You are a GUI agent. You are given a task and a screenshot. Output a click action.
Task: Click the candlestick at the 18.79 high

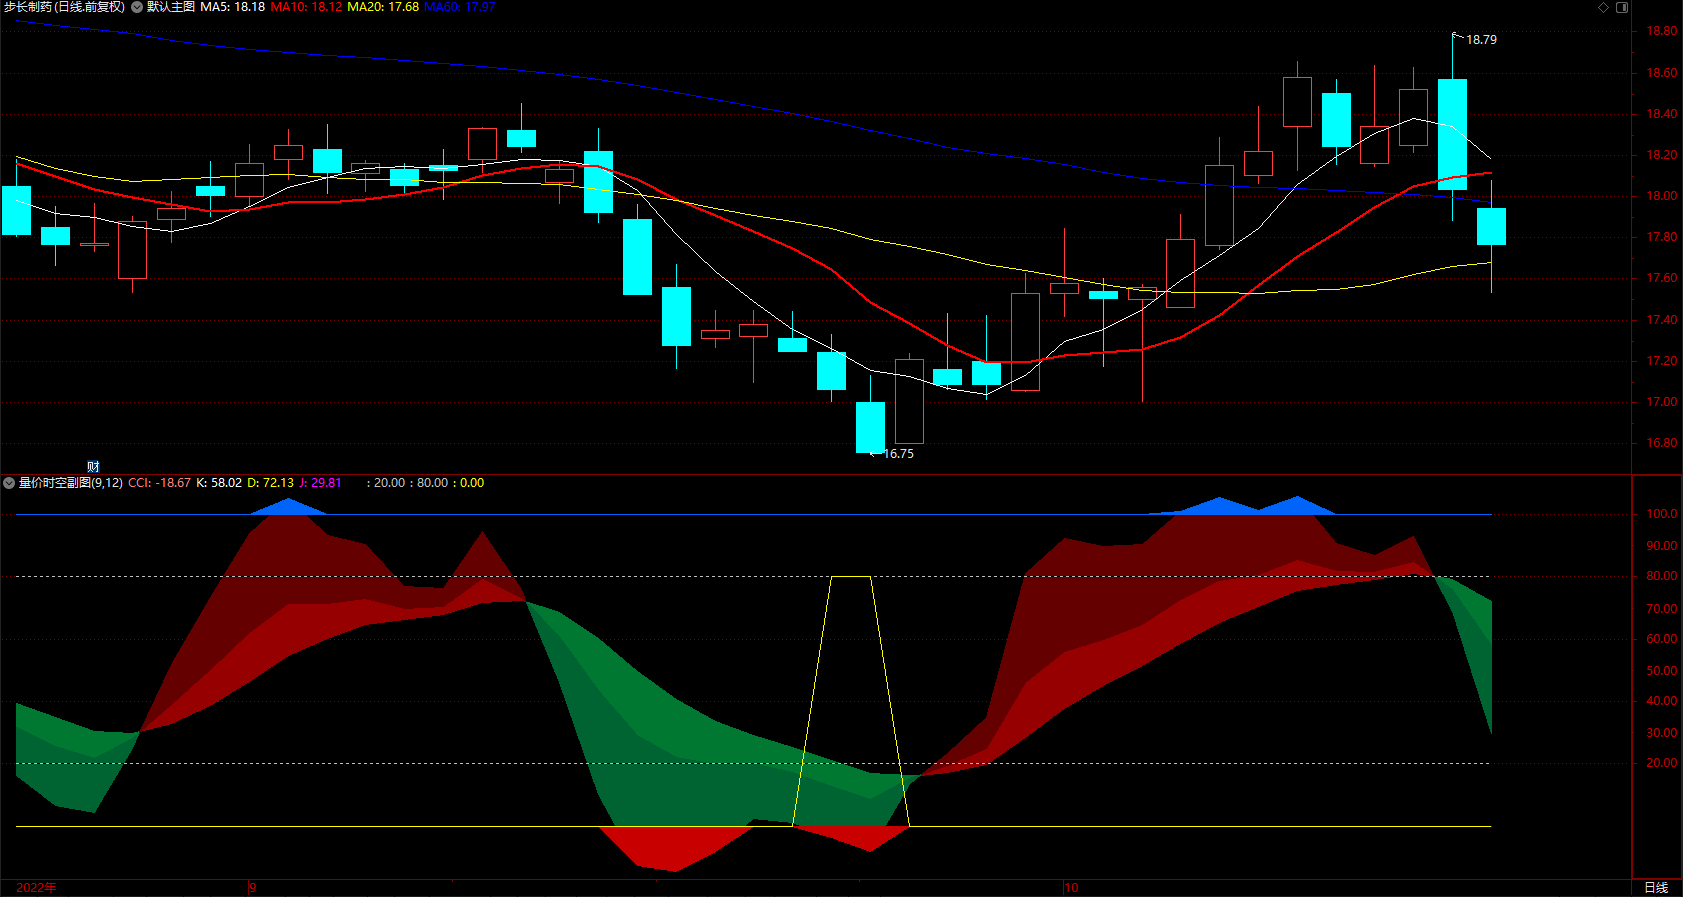point(1452,134)
